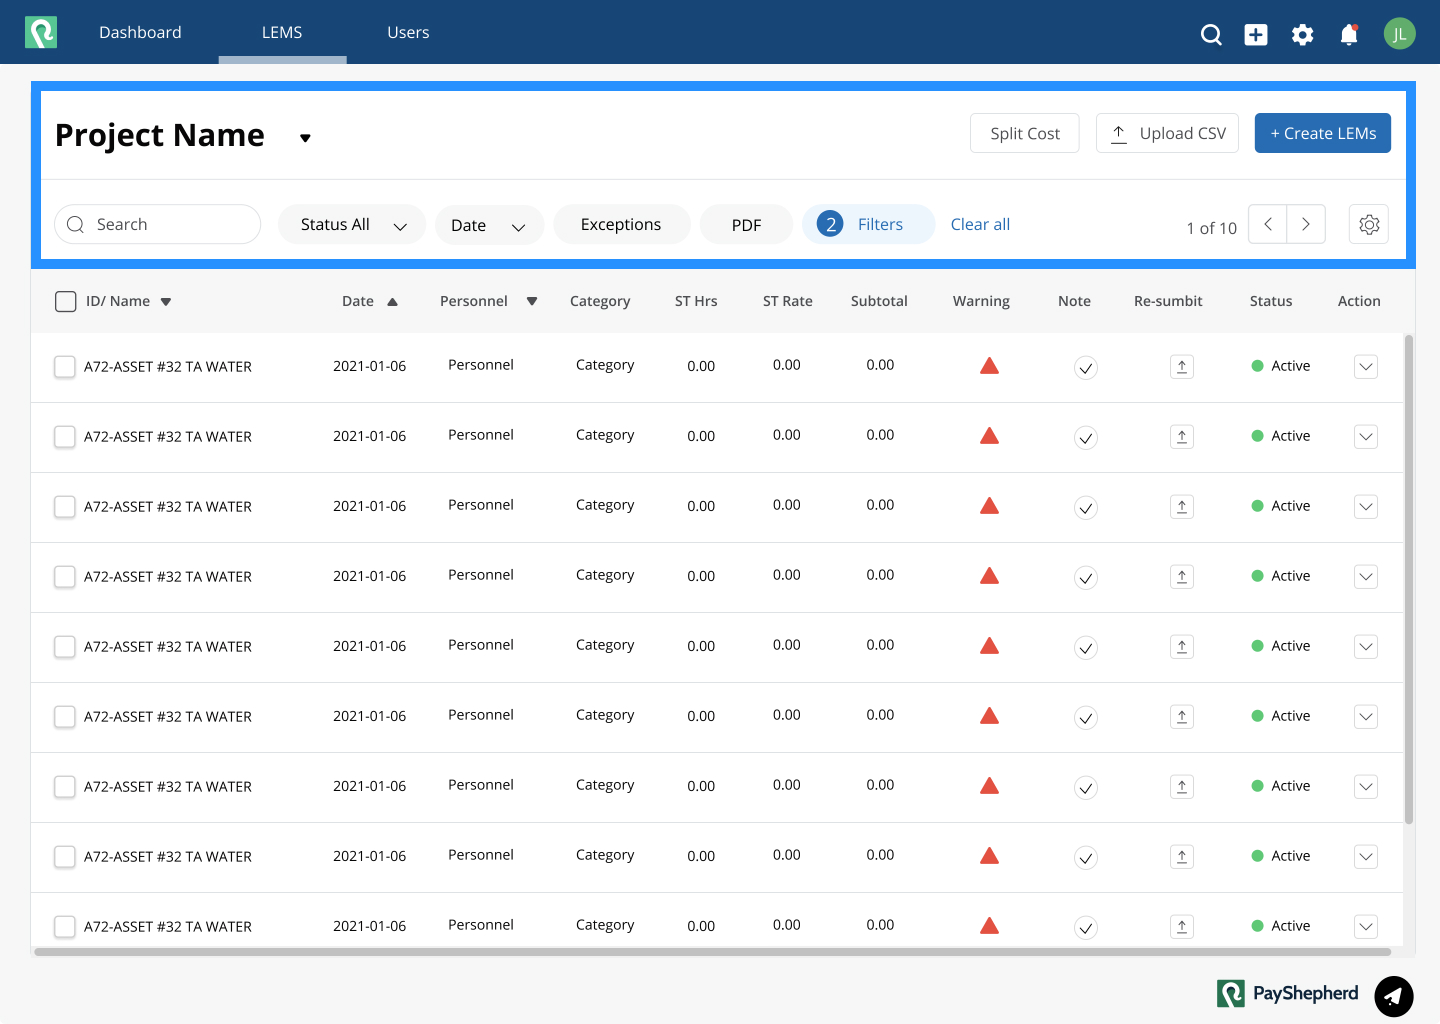Click the PayShepherd footer logo
Screen dimensions: 1440x1024
(1288, 993)
